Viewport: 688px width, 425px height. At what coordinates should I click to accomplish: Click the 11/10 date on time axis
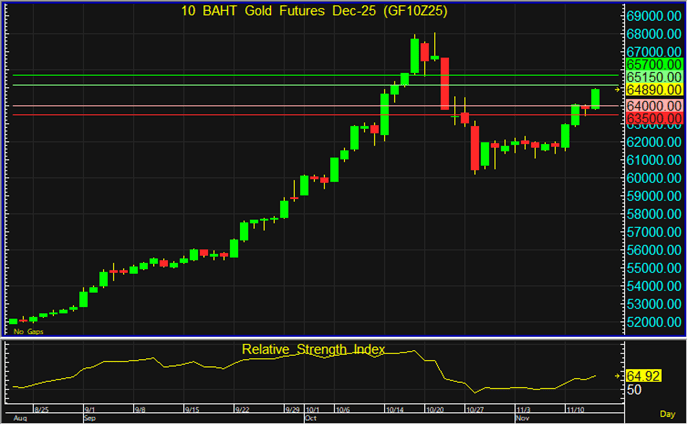[x=576, y=409]
